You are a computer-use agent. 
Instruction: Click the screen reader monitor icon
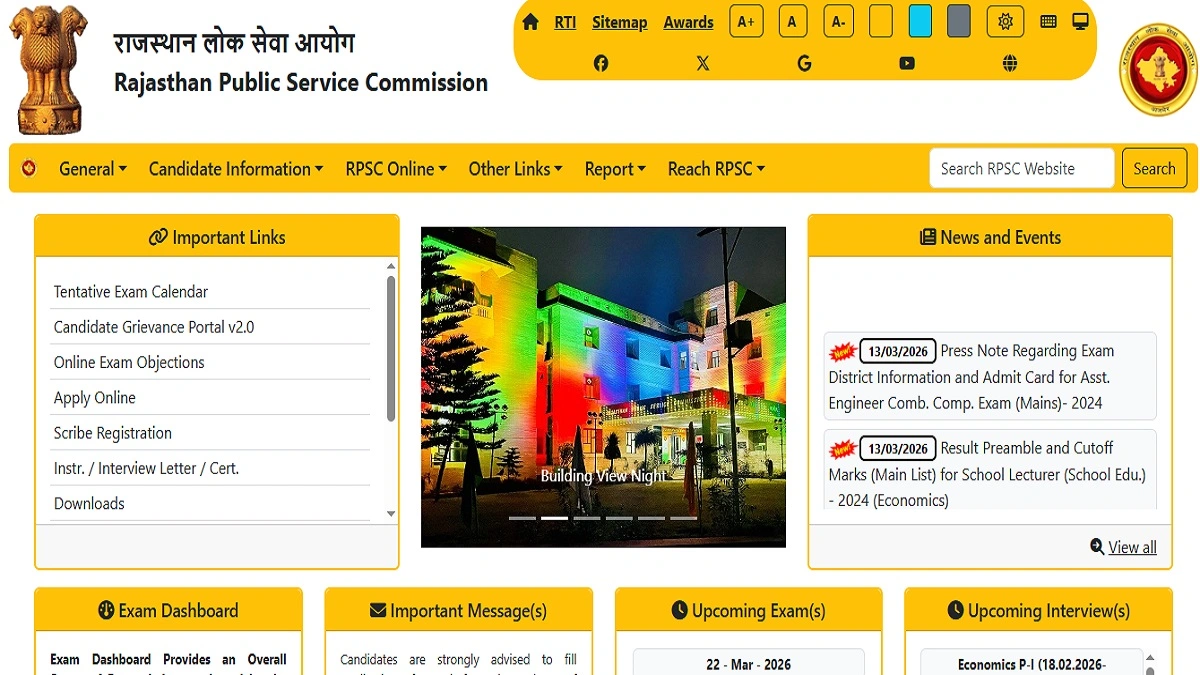pyautogui.click(x=1080, y=20)
